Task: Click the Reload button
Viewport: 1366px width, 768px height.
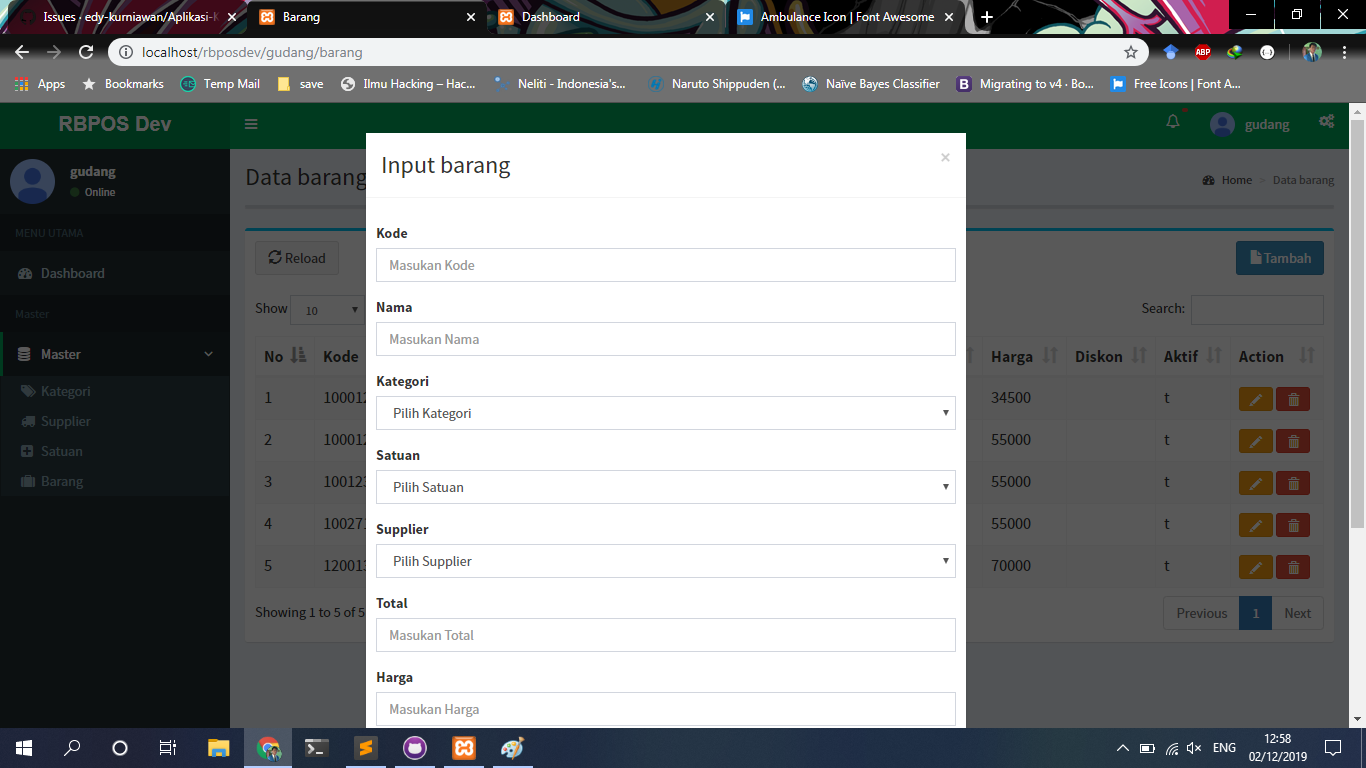Action: click(x=296, y=257)
